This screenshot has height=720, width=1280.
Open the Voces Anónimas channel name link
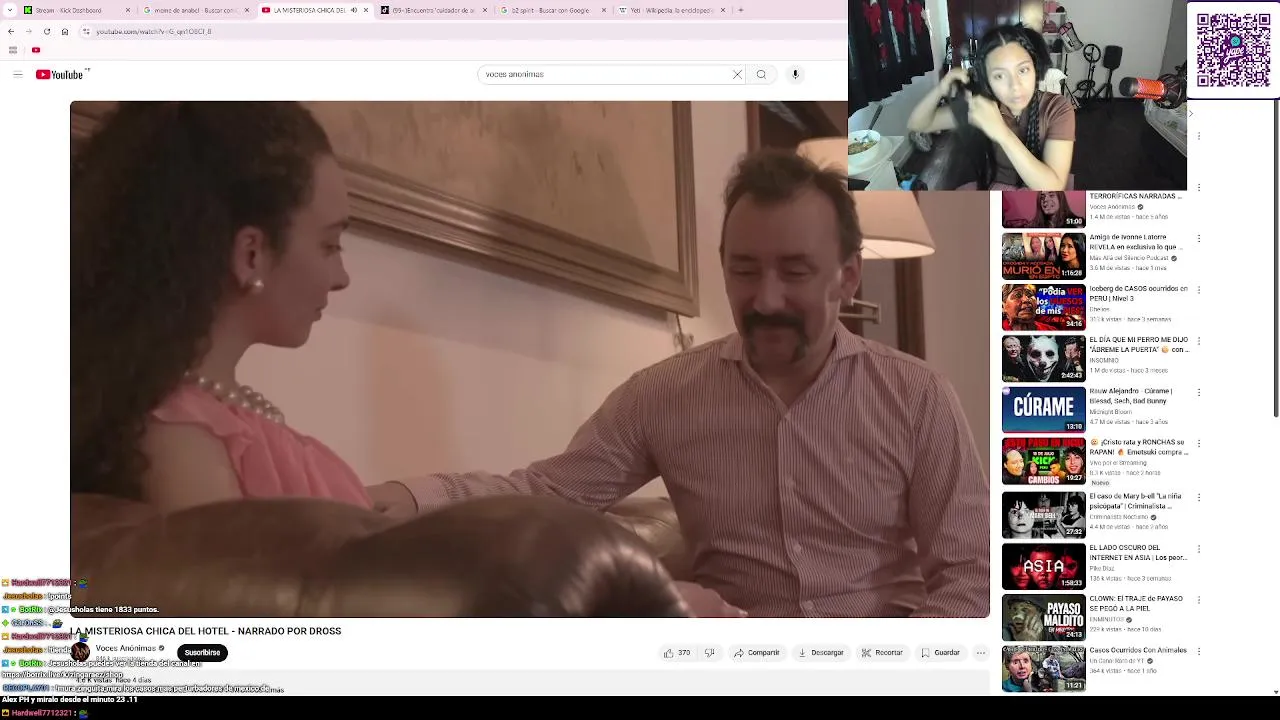pyautogui.click(x=125, y=648)
